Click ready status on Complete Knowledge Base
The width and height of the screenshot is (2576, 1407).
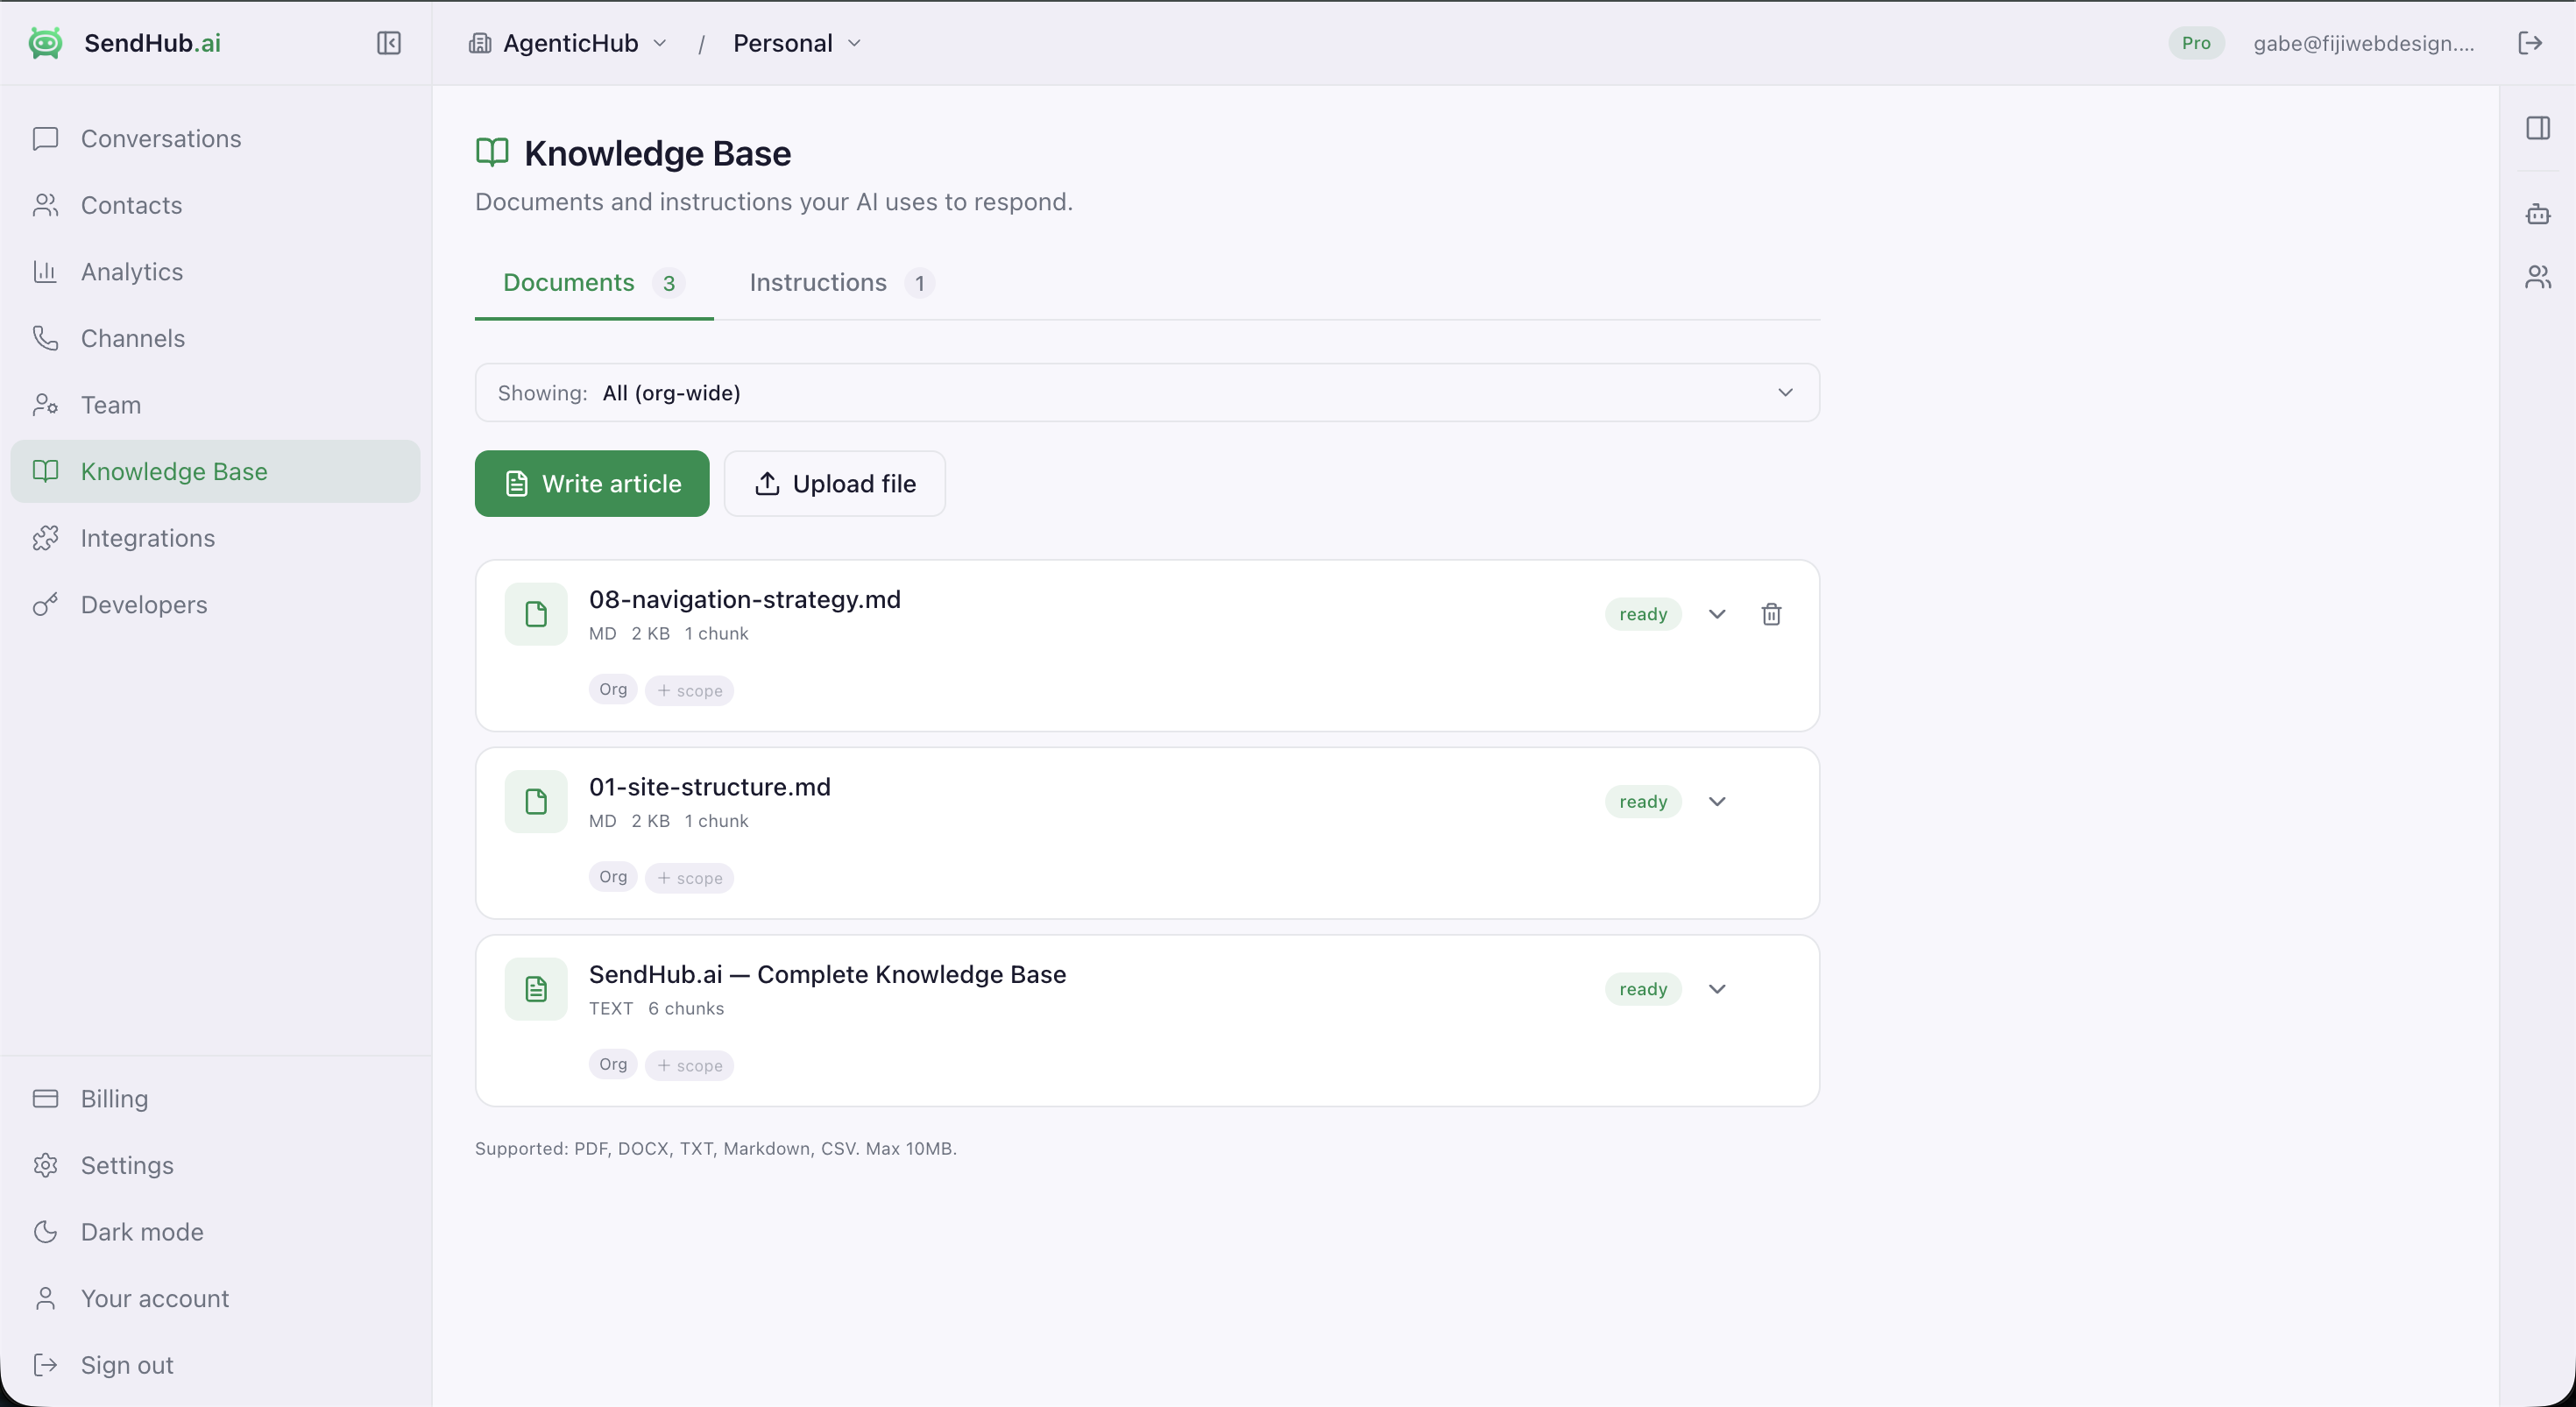(1643, 989)
